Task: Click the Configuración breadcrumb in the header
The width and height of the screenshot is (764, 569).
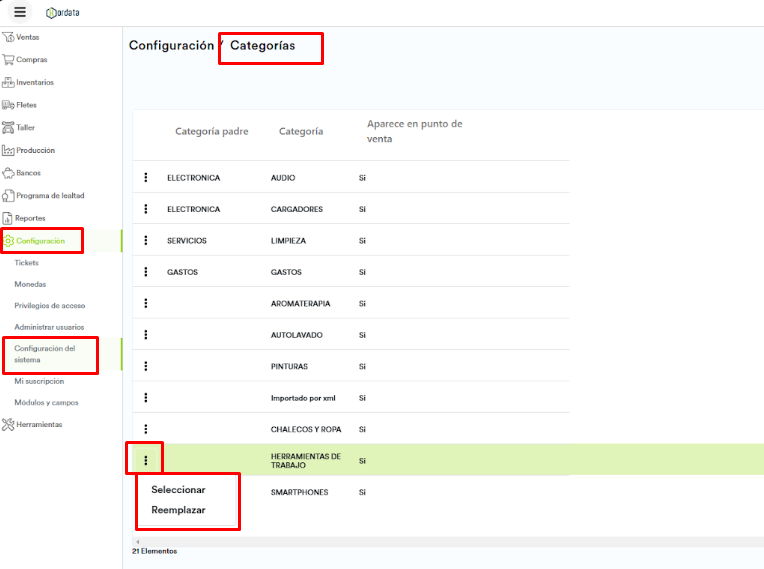Action: 171,46
